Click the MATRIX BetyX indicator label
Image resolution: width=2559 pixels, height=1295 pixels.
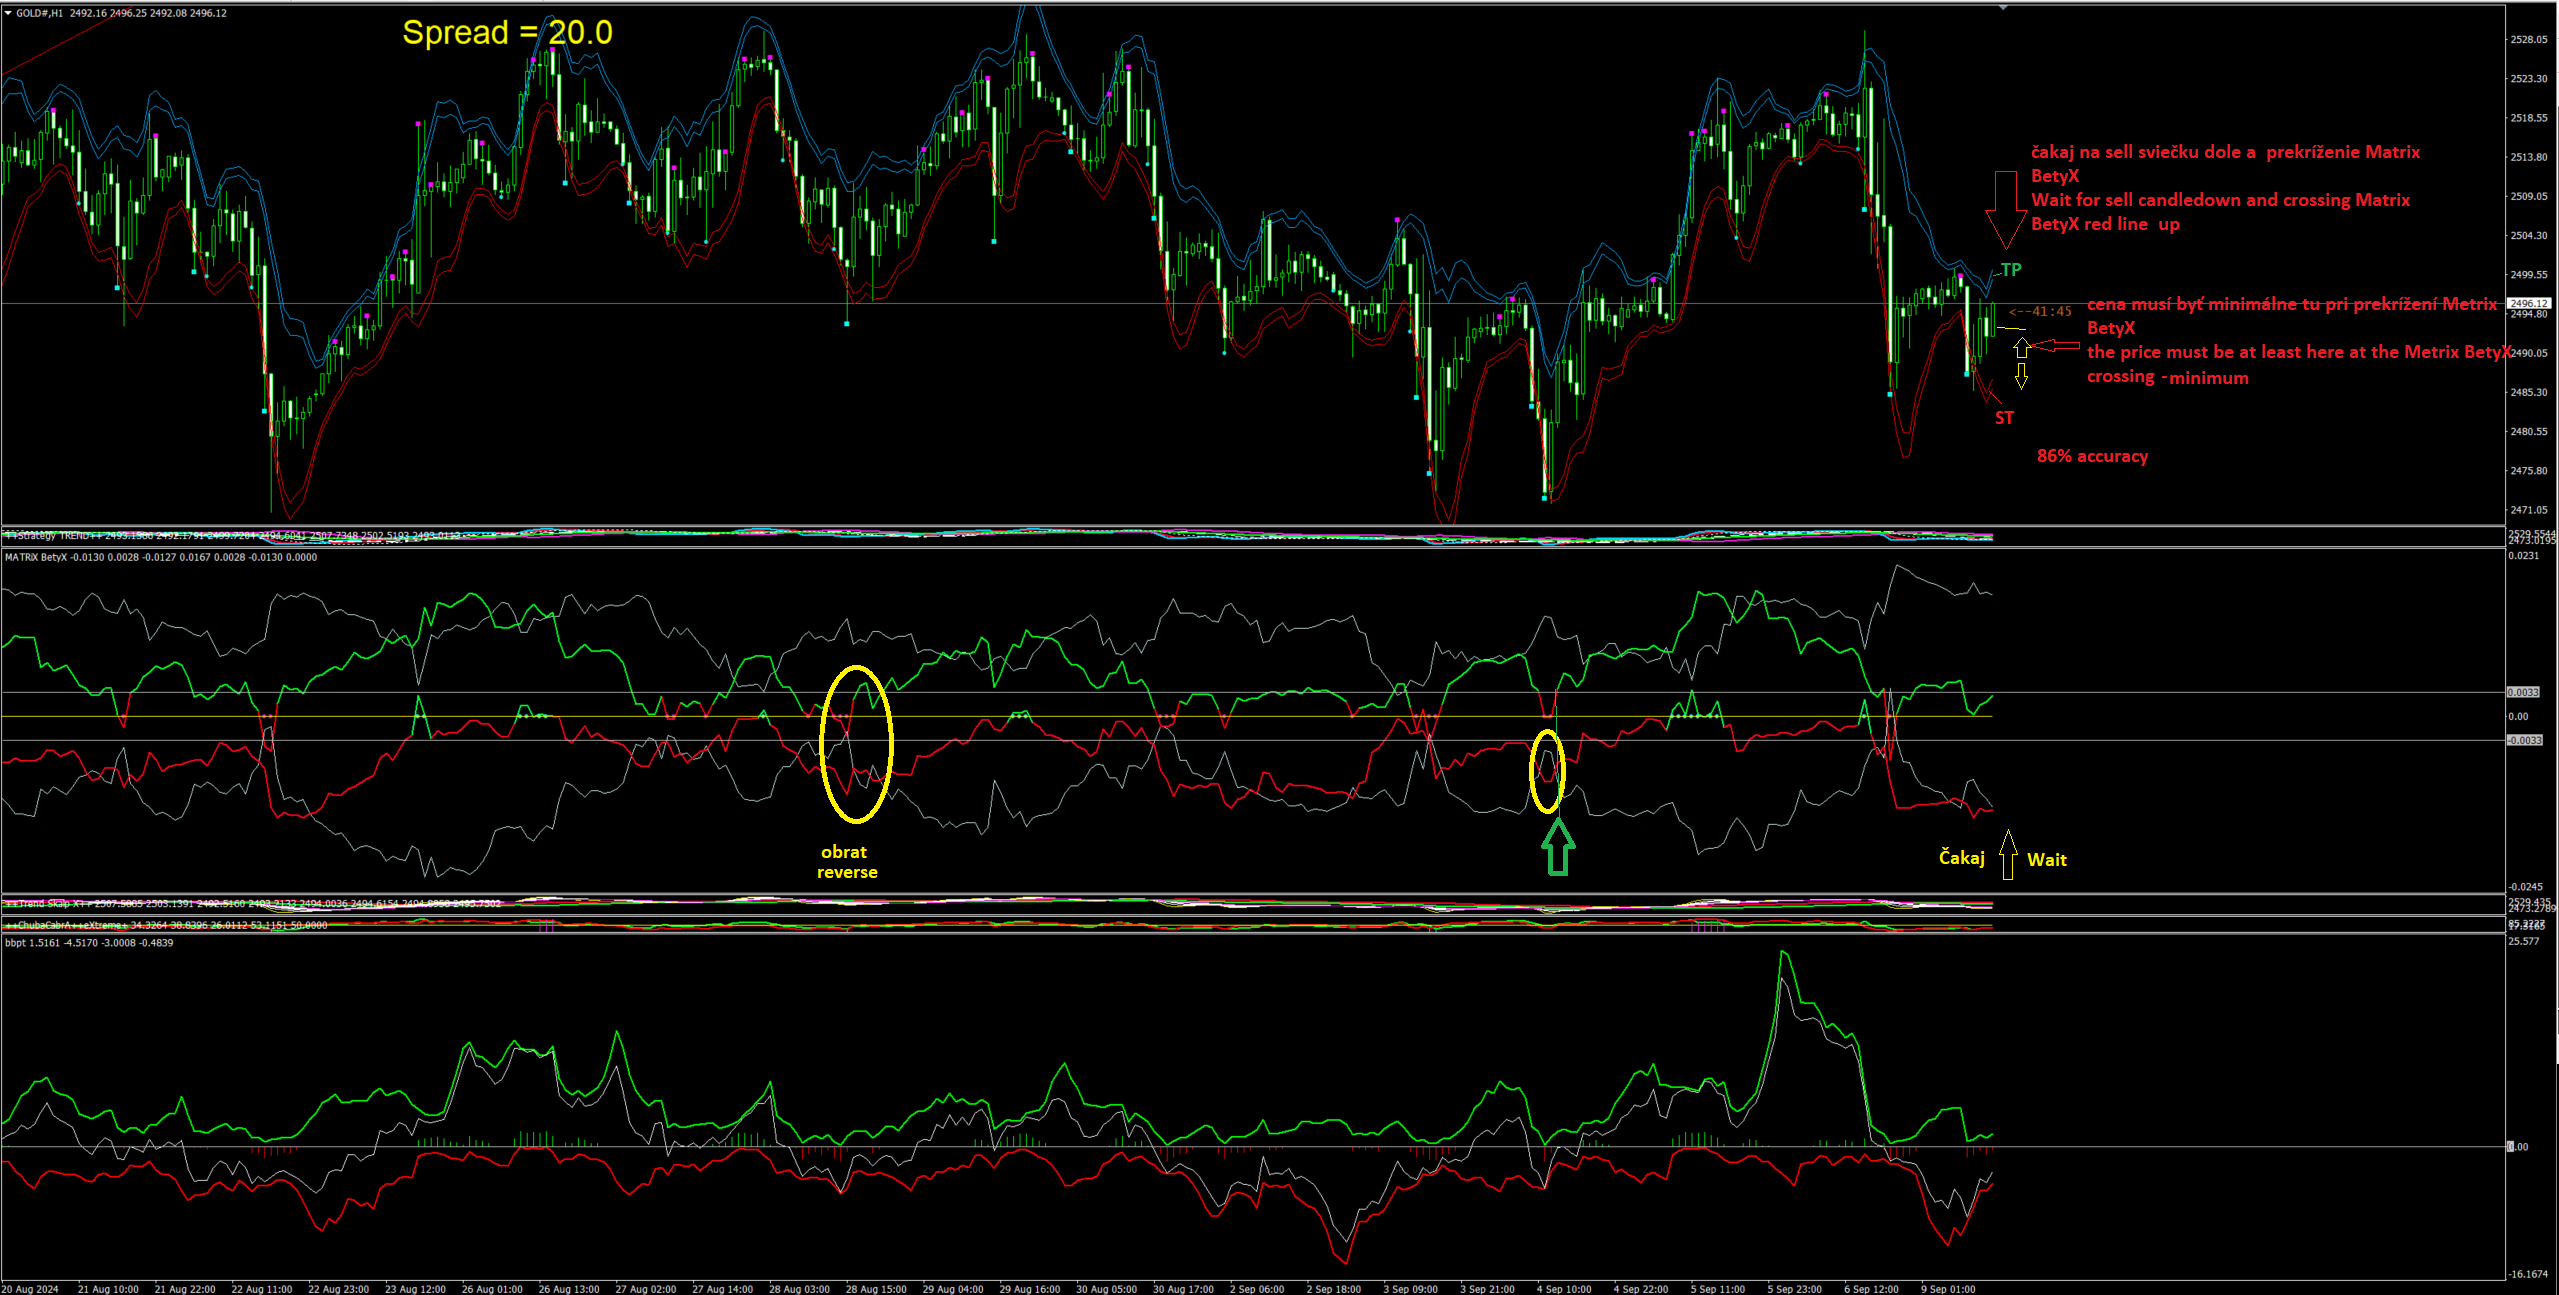(x=36, y=557)
